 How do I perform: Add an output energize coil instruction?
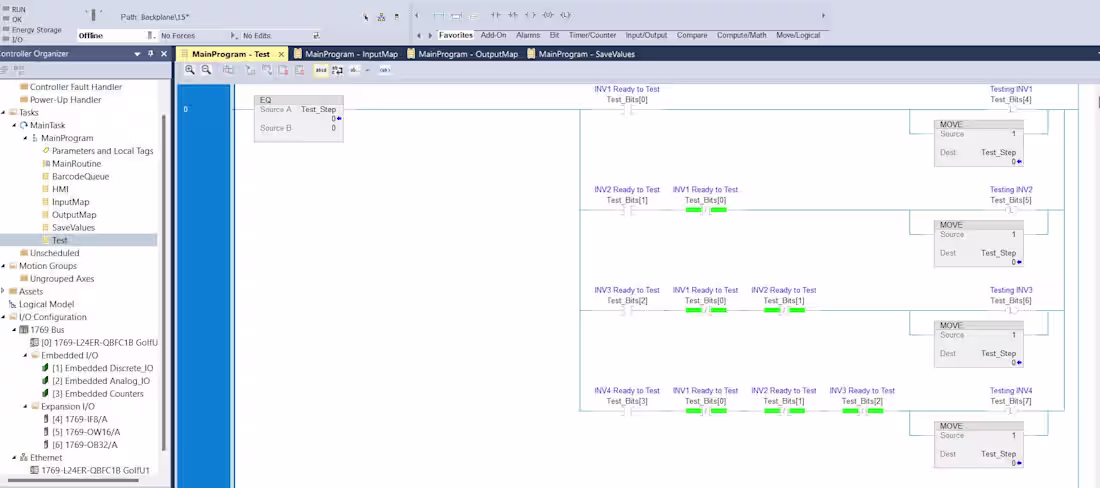530,15
